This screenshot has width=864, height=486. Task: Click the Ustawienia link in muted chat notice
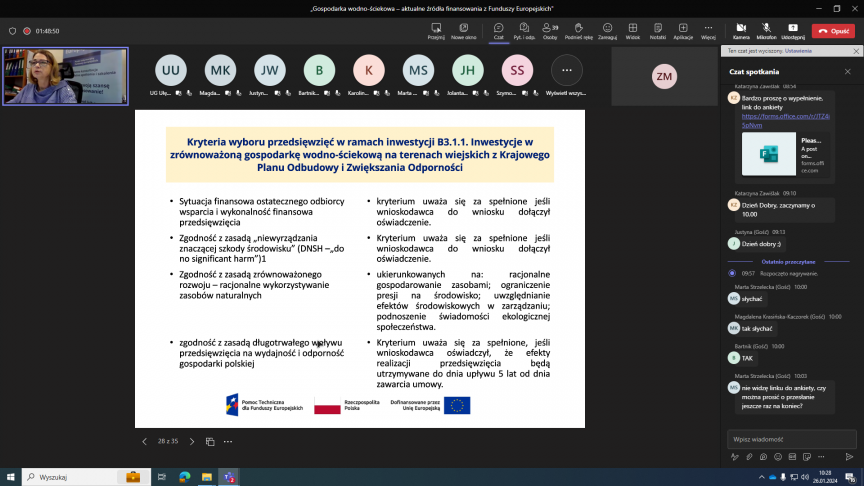point(798,51)
